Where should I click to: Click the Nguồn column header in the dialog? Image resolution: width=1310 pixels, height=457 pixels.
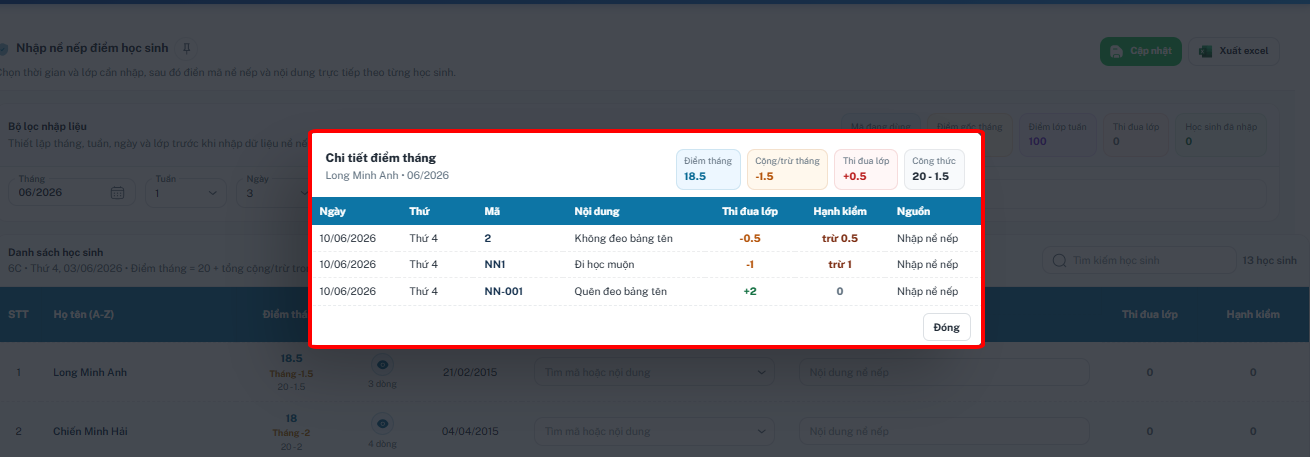coord(913,211)
